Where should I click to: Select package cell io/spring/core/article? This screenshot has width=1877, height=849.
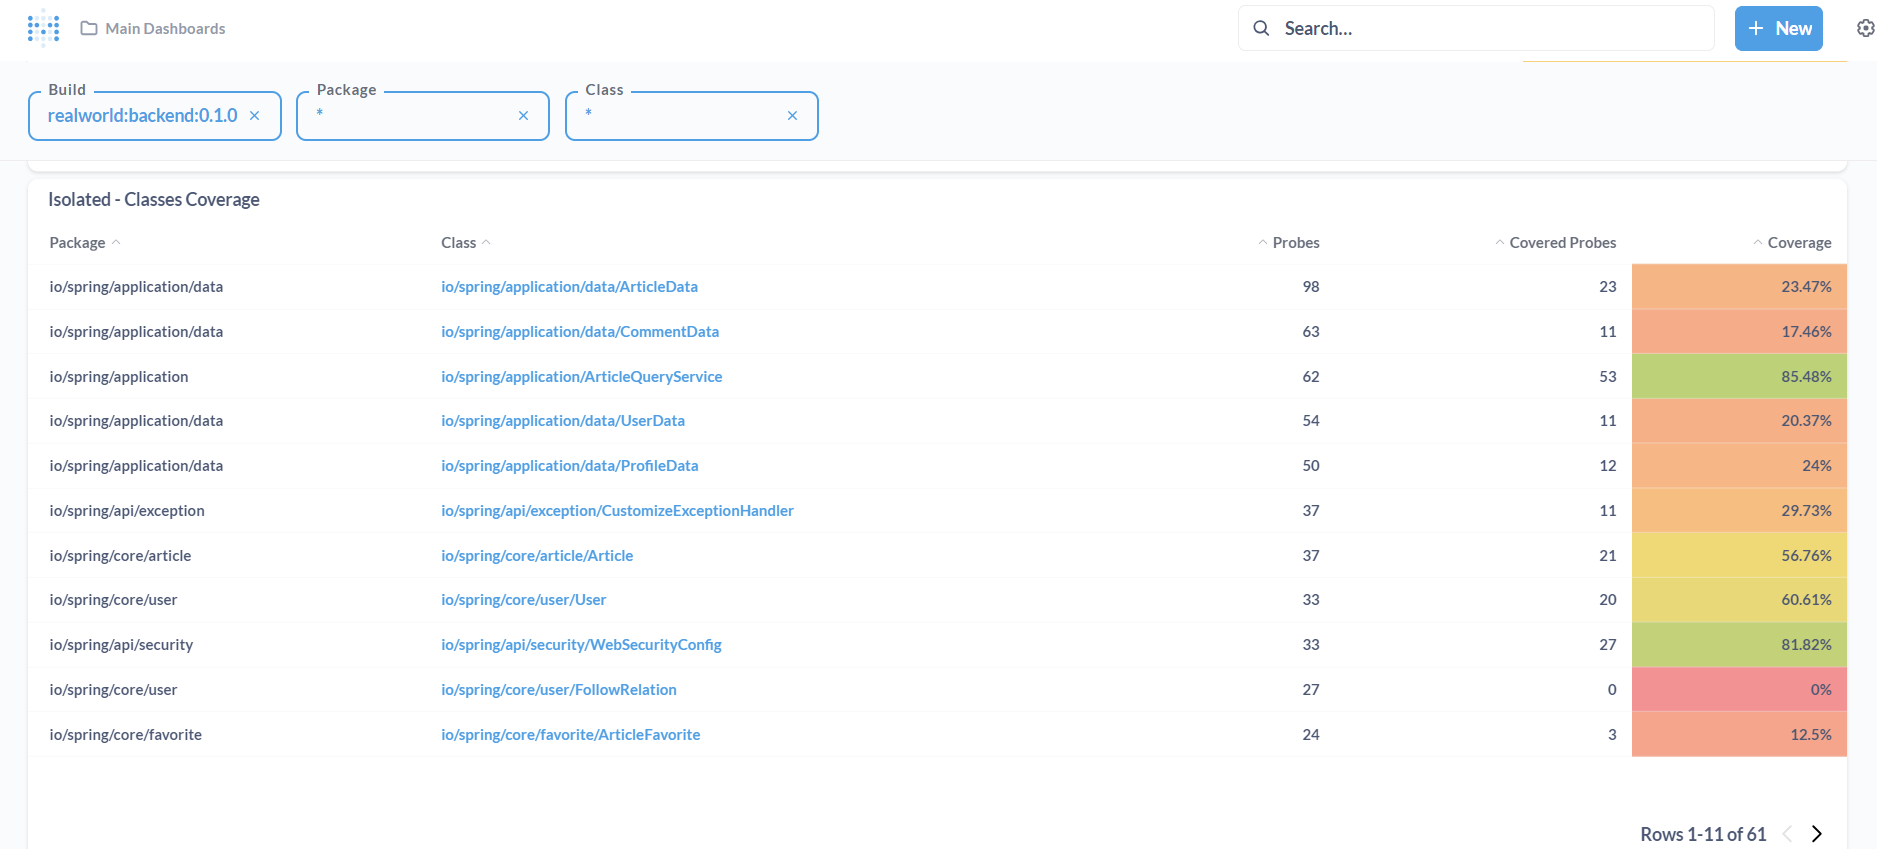point(120,556)
